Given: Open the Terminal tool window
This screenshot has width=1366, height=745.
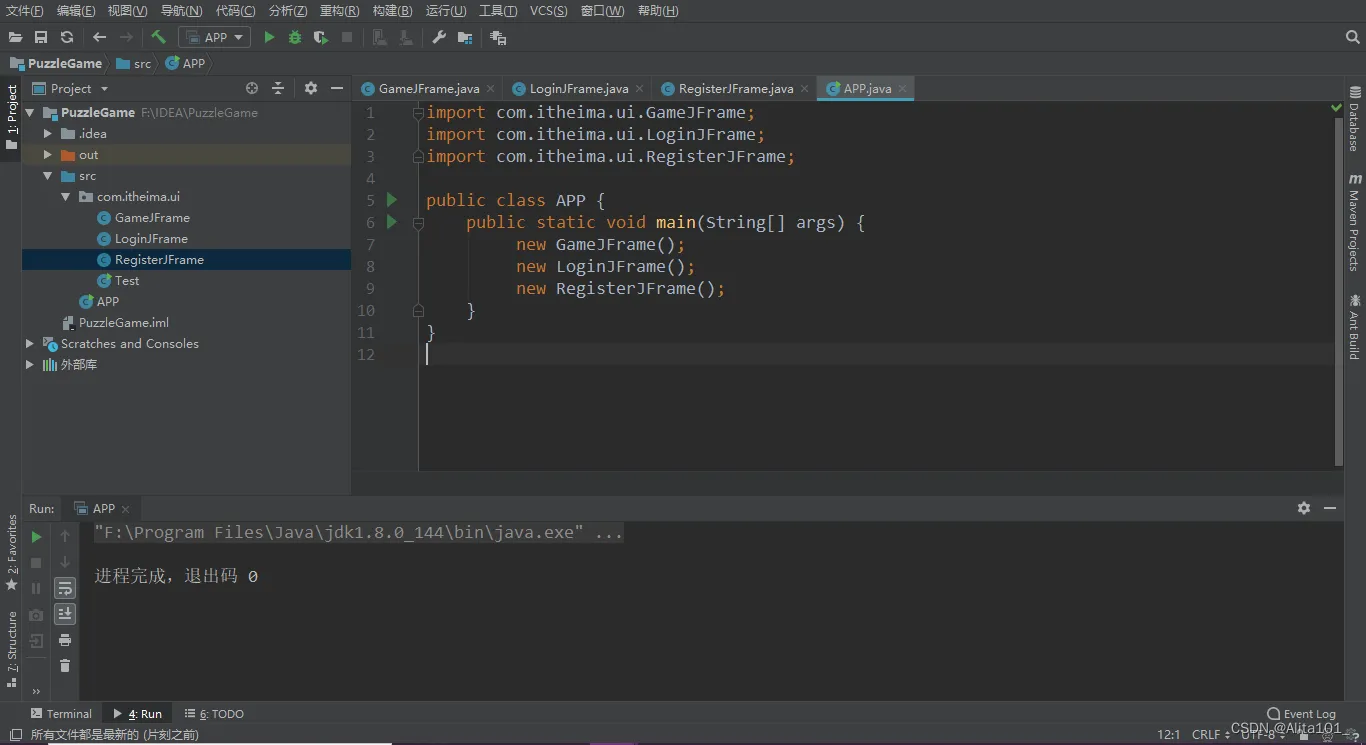Looking at the screenshot, I should tap(61, 714).
